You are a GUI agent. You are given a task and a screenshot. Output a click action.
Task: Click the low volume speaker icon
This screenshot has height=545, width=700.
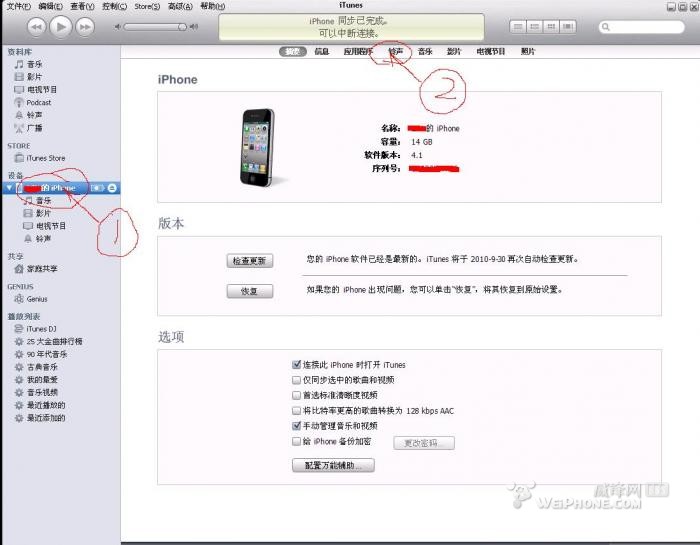coord(117,27)
